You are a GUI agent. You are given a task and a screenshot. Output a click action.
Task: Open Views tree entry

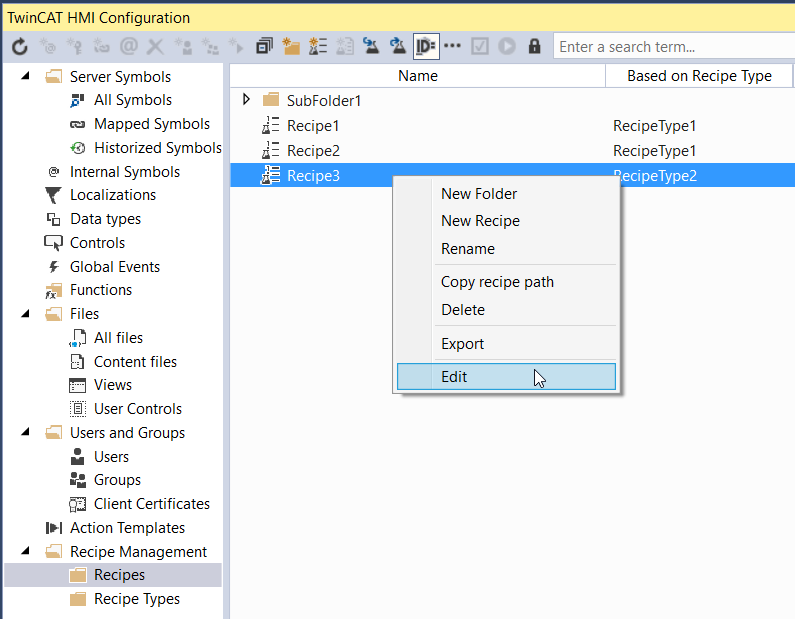113,385
